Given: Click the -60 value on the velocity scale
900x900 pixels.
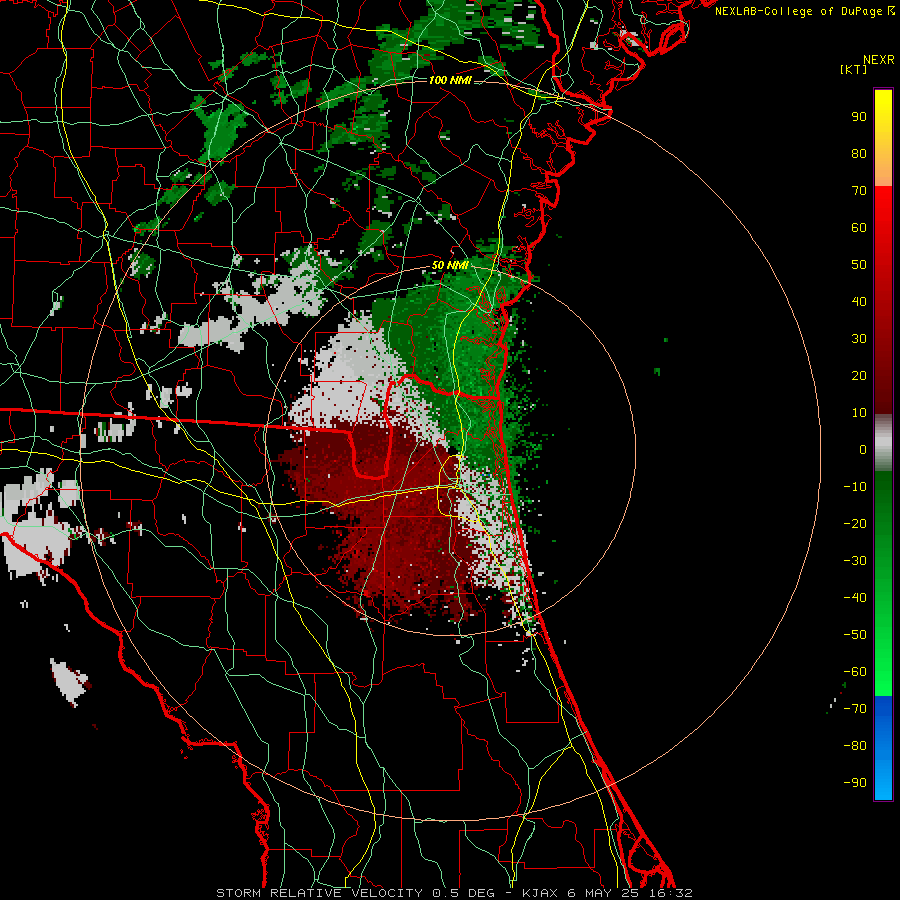Looking at the screenshot, I should pyautogui.click(x=855, y=672).
